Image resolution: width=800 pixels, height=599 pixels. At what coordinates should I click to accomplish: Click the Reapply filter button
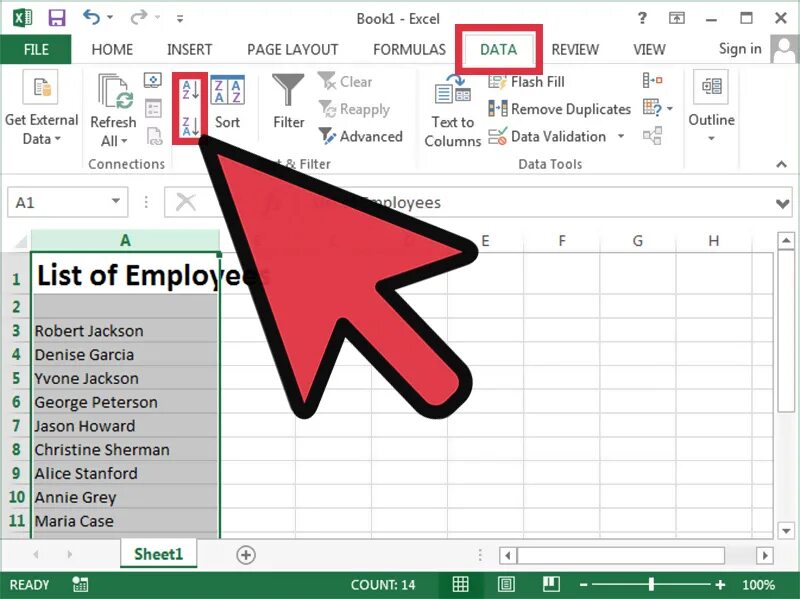pos(354,109)
